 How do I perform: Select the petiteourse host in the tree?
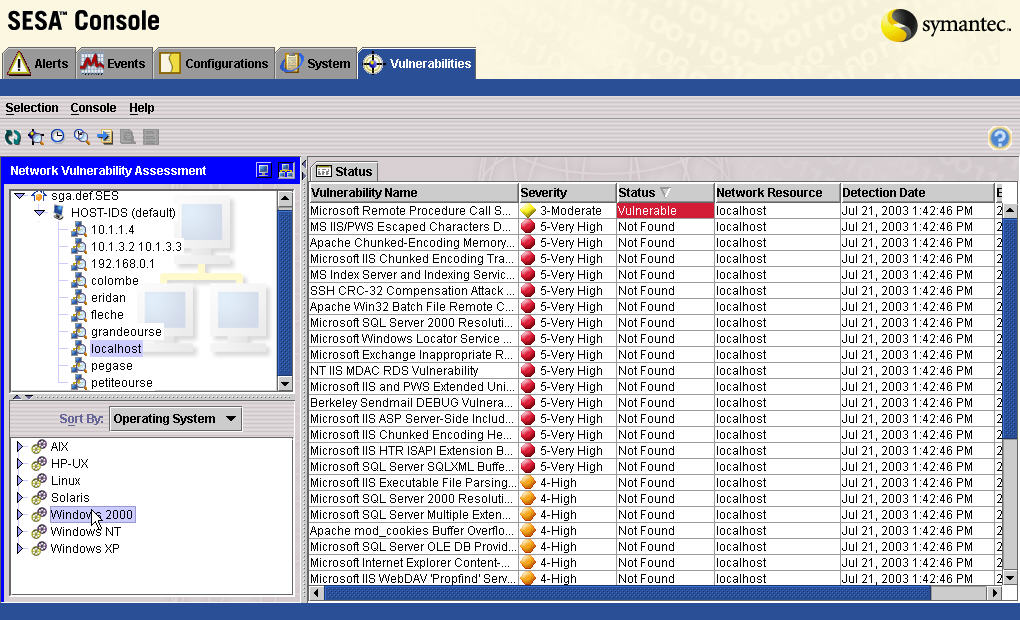(122, 383)
